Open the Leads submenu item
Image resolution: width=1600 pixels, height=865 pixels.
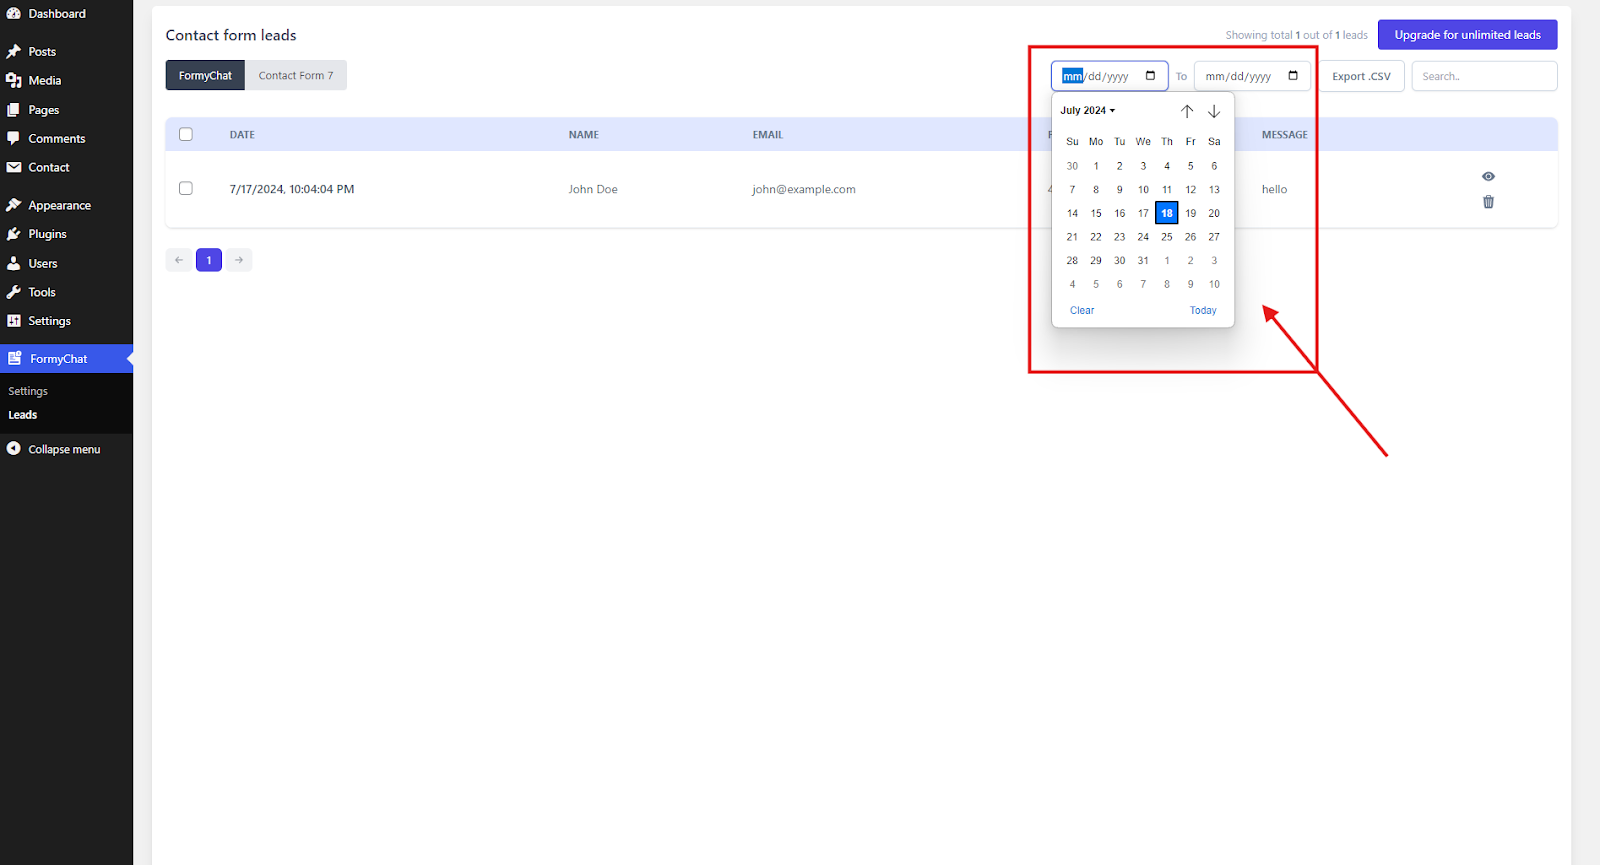(23, 416)
